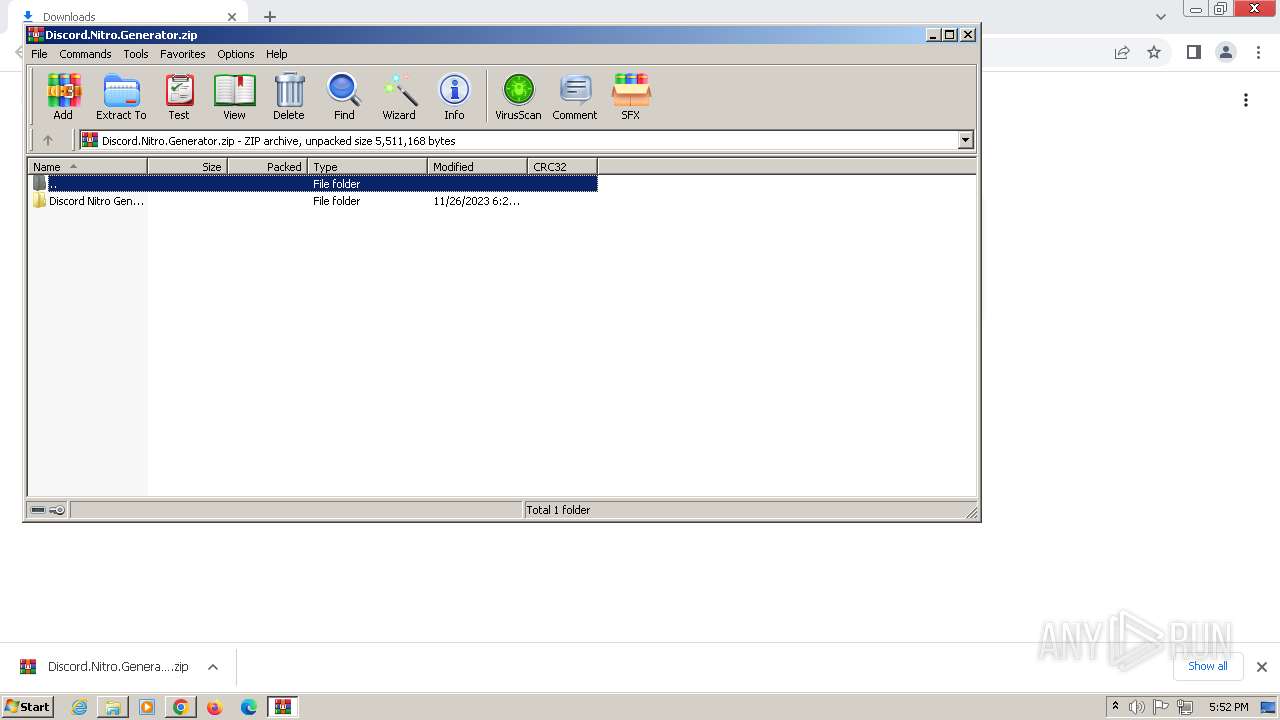Open the Commands menu
Image resolution: width=1280 pixels, height=720 pixels.
point(85,54)
